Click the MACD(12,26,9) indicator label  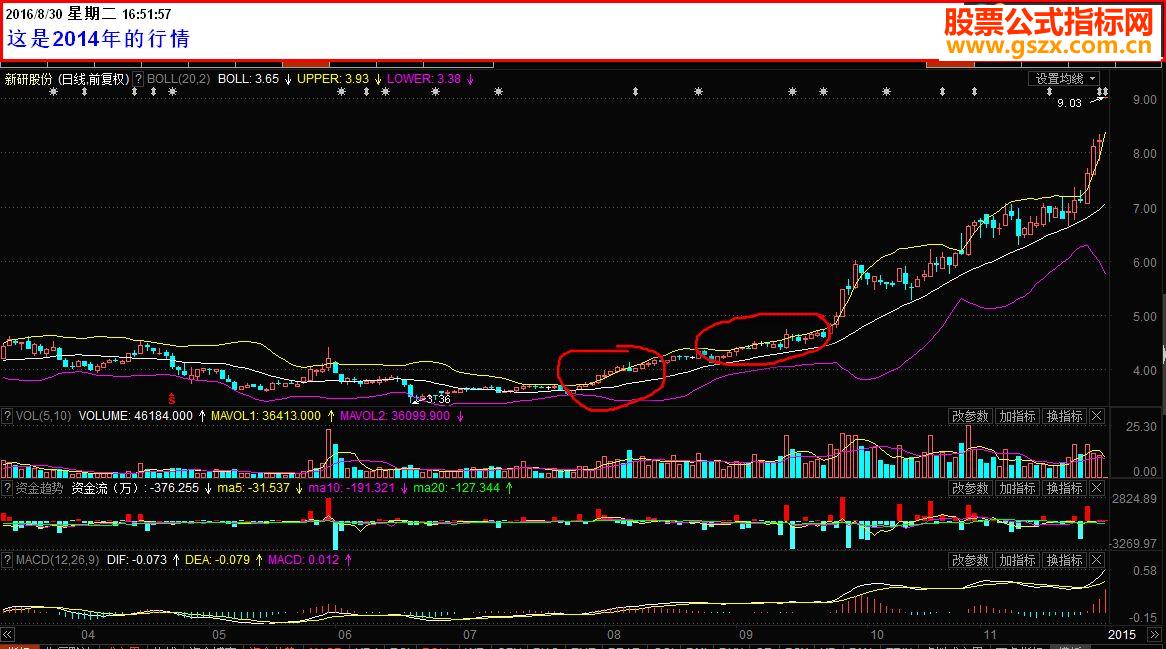point(57,560)
